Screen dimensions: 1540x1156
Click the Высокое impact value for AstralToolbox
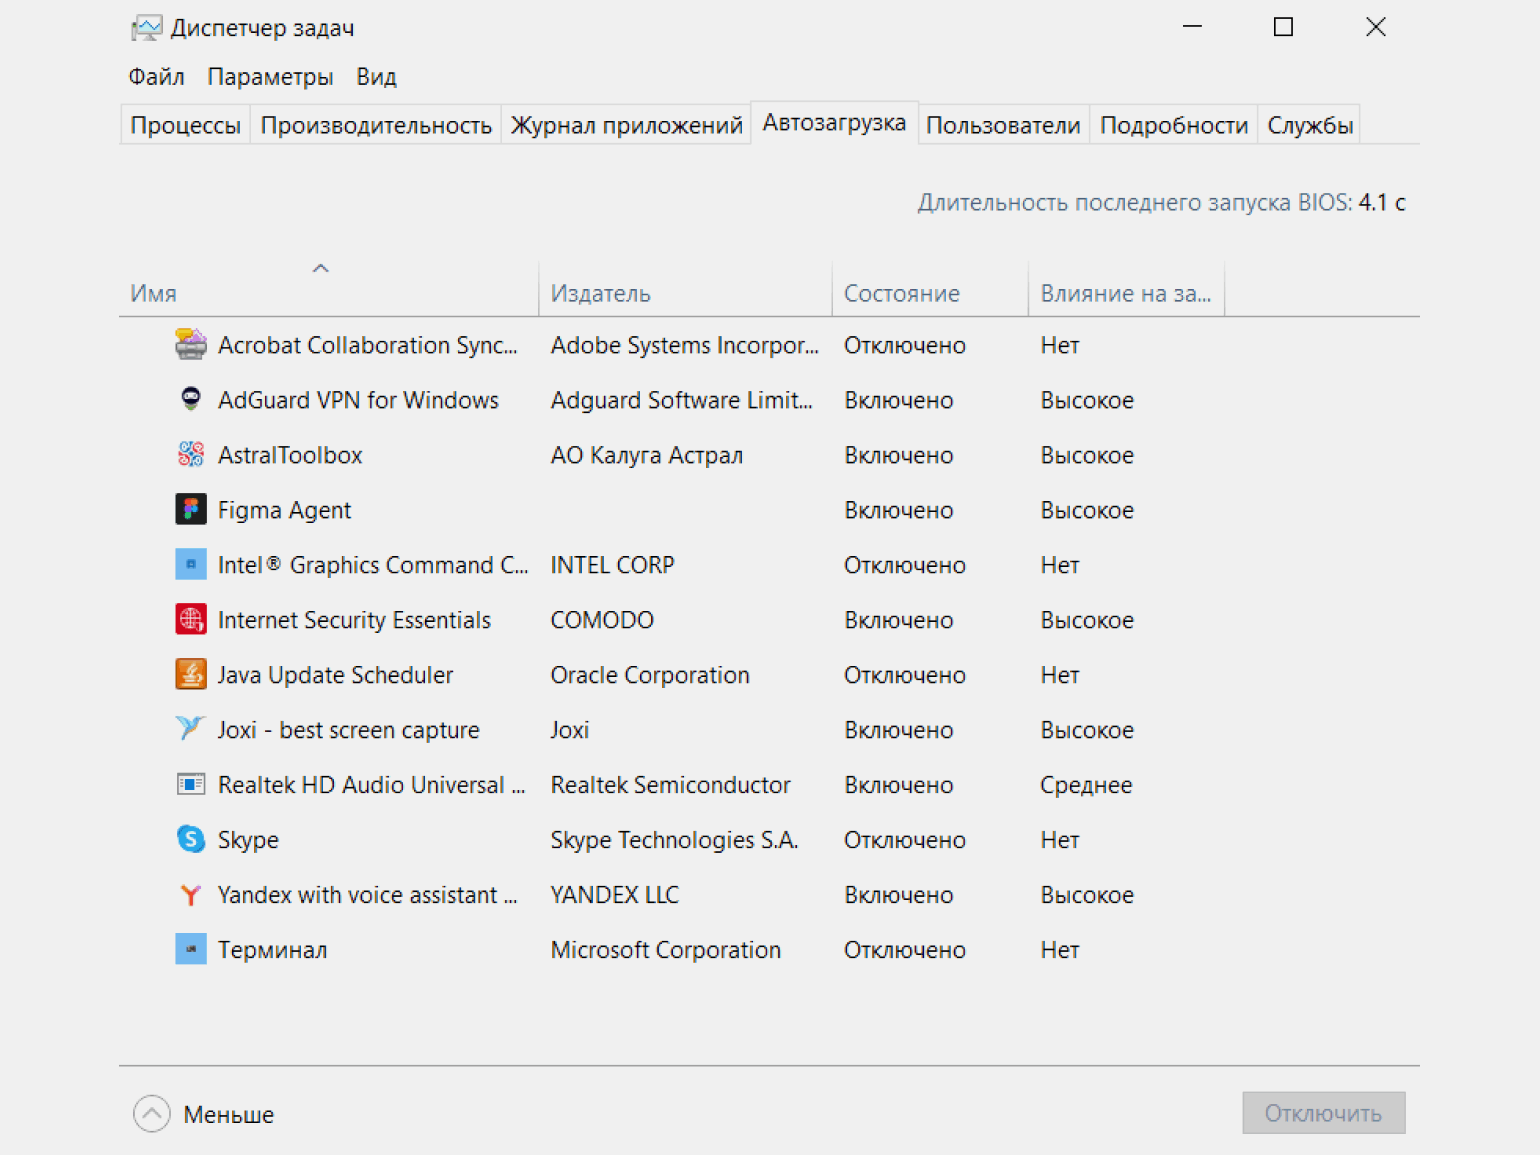coord(1086,455)
